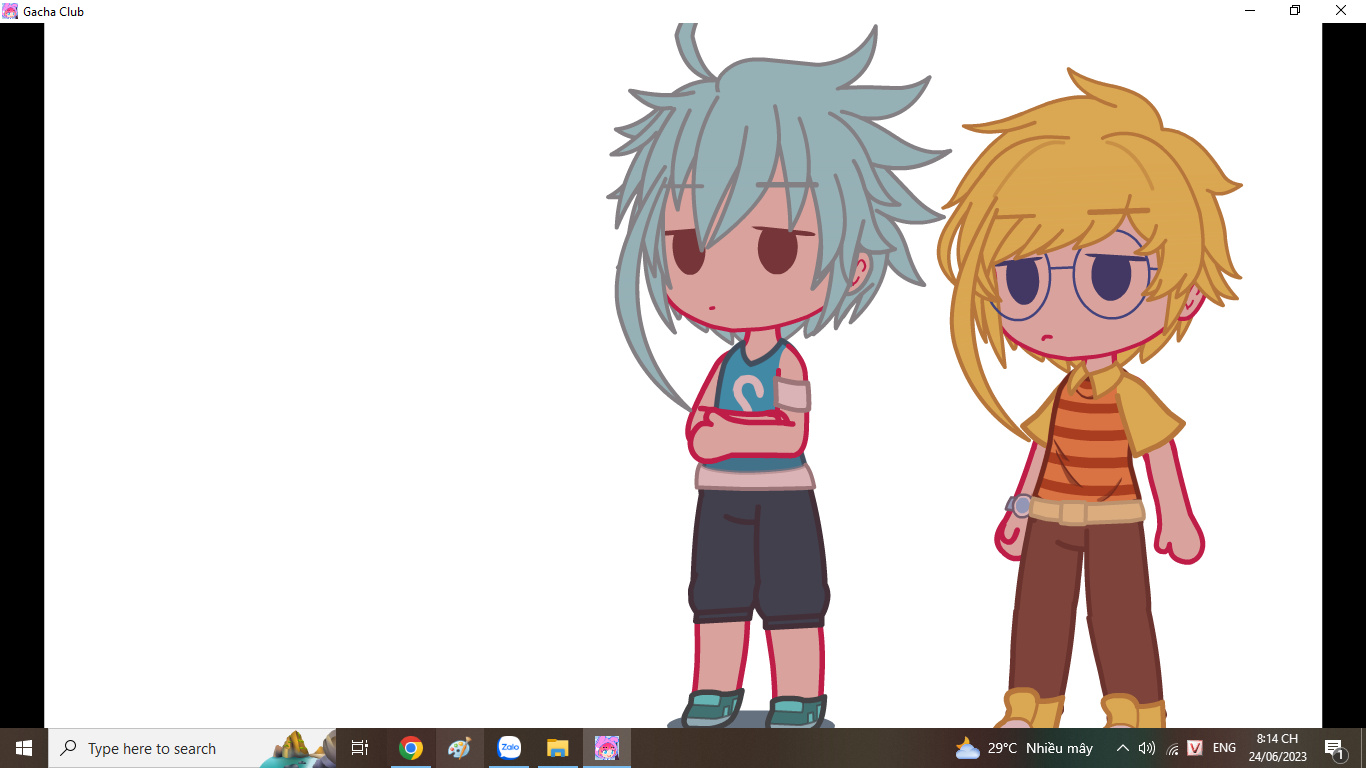
Task: Click the search highlight image in search box
Action: click(297, 748)
